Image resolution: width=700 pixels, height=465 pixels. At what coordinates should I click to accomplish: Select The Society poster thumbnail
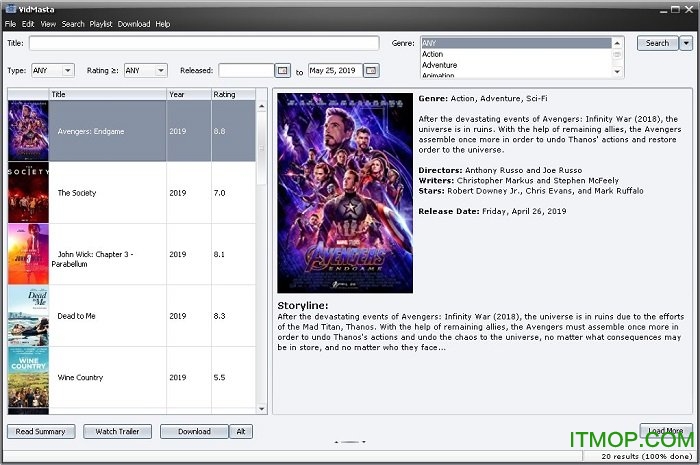[x=28, y=193]
